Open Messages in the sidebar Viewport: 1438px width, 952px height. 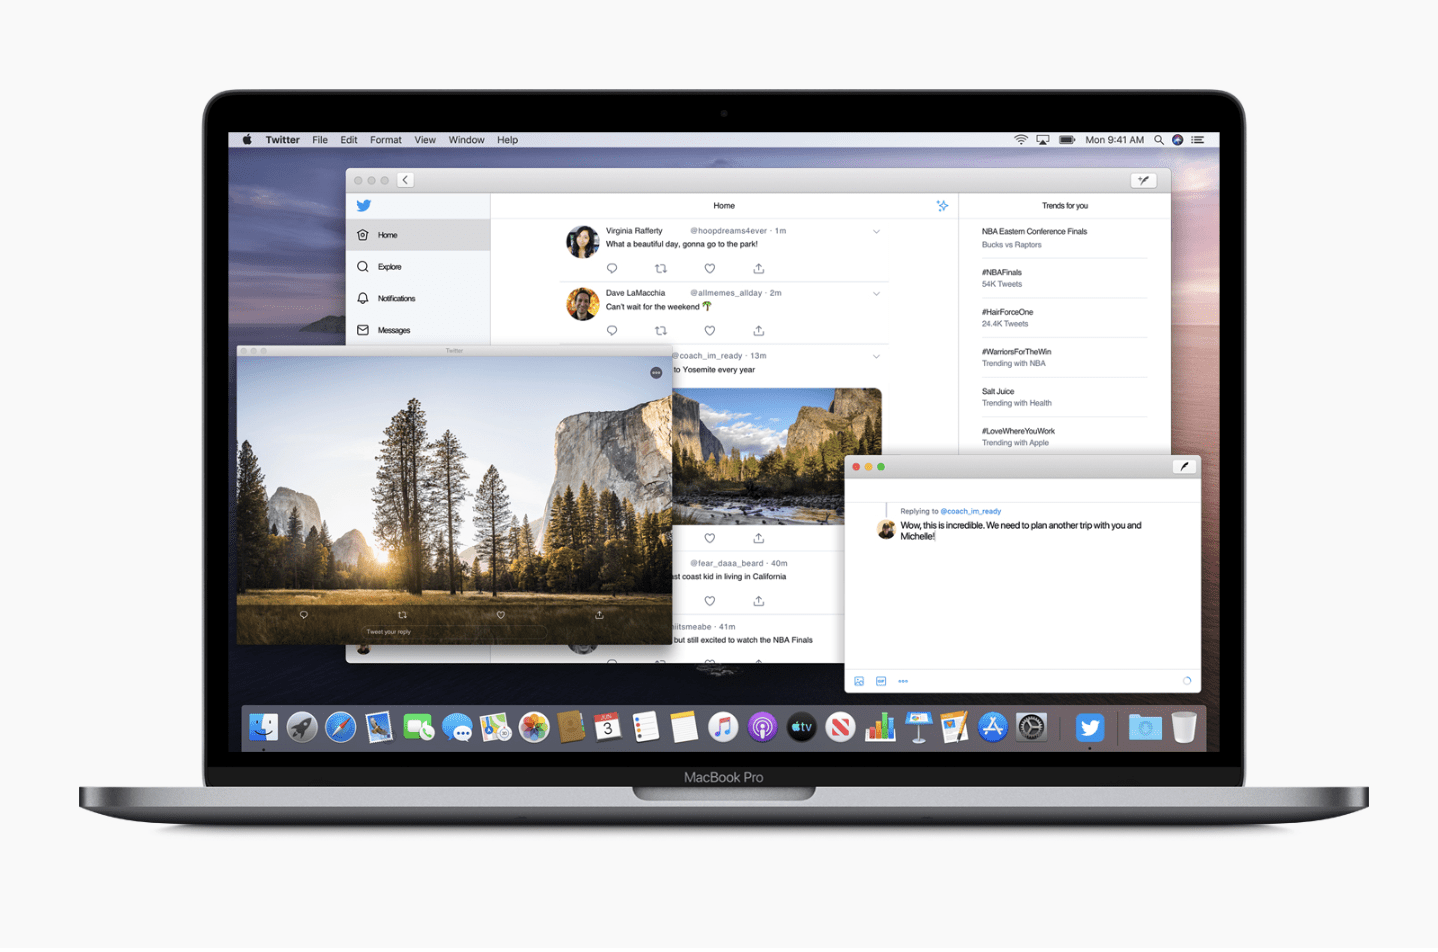point(418,330)
